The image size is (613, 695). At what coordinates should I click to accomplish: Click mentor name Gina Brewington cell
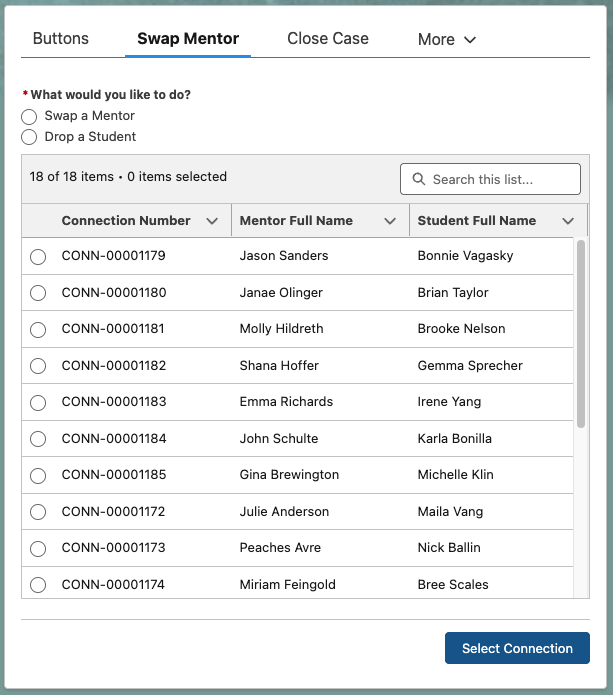tap(289, 475)
